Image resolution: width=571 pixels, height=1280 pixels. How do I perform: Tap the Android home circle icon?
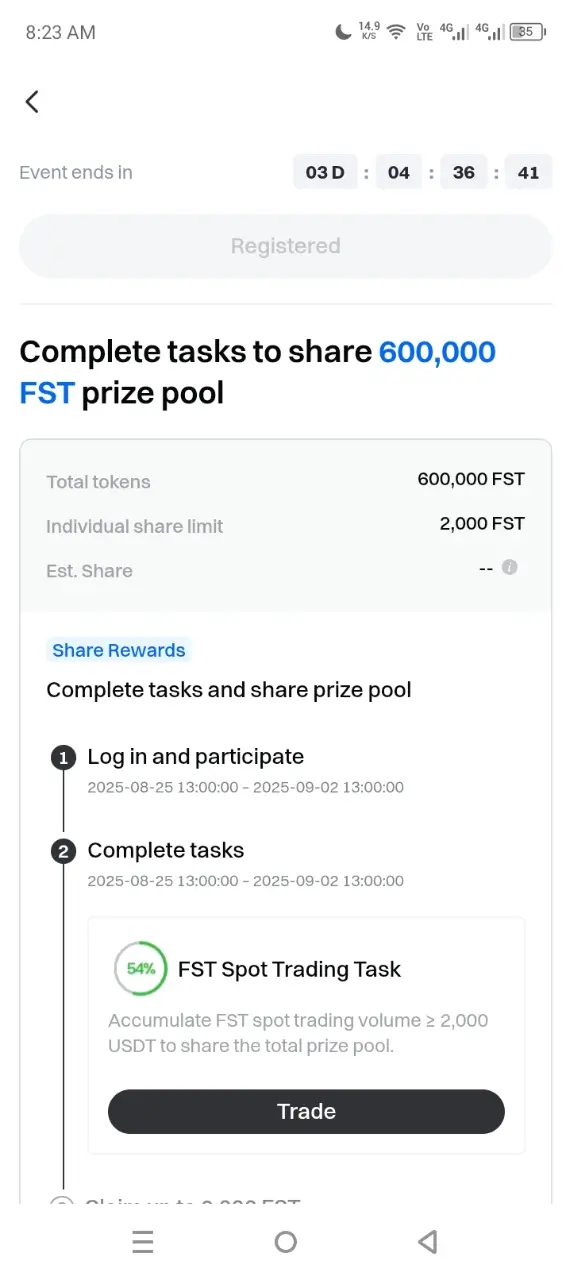[x=286, y=1242]
